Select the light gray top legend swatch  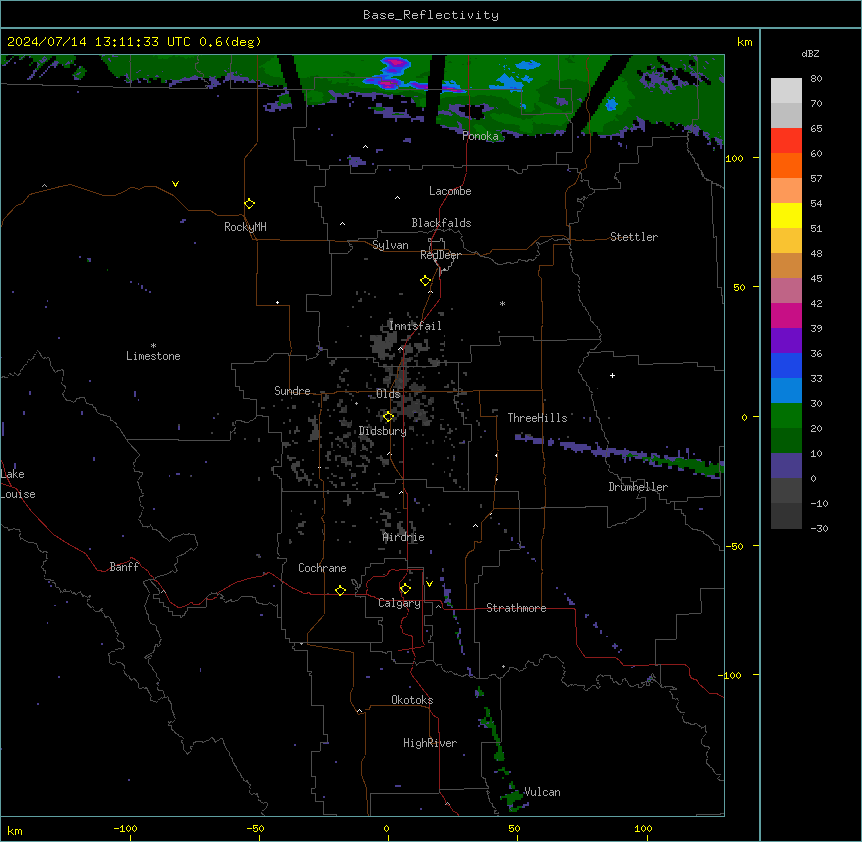[786, 91]
